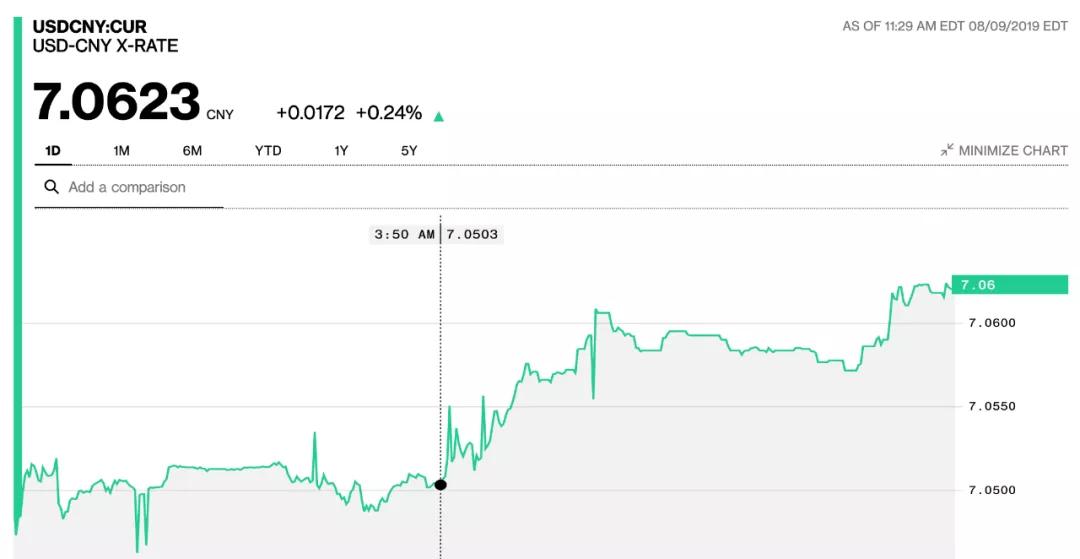
Task: Open the 1Y chart range
Action: [x=341, y=150]
